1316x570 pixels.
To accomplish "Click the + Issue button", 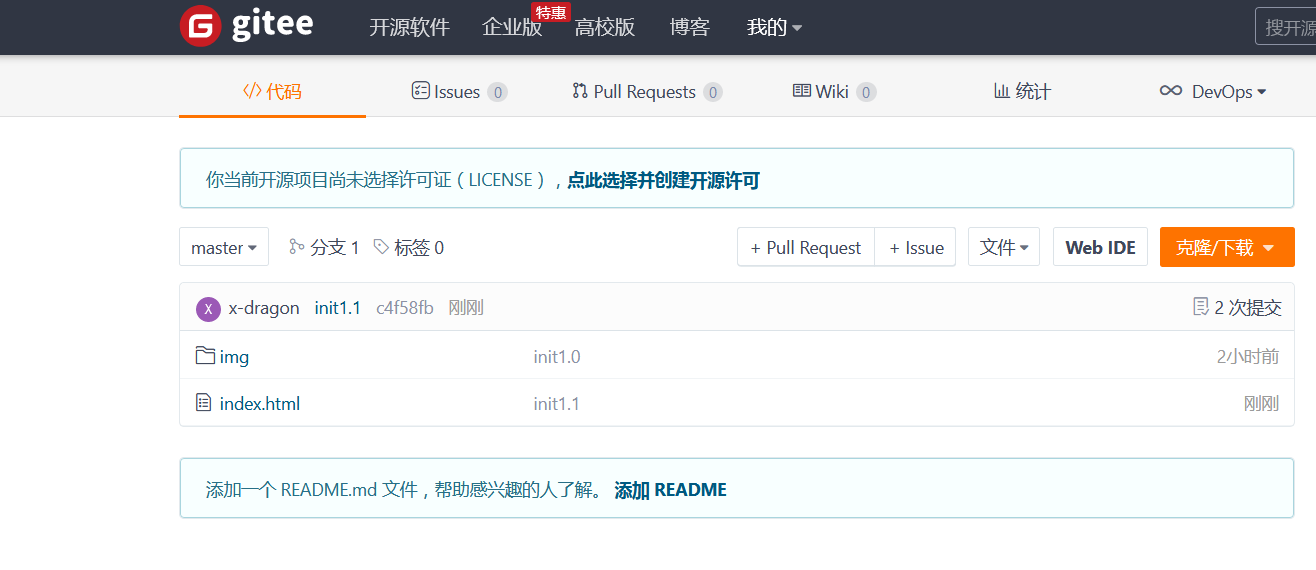I will (916, 247).
